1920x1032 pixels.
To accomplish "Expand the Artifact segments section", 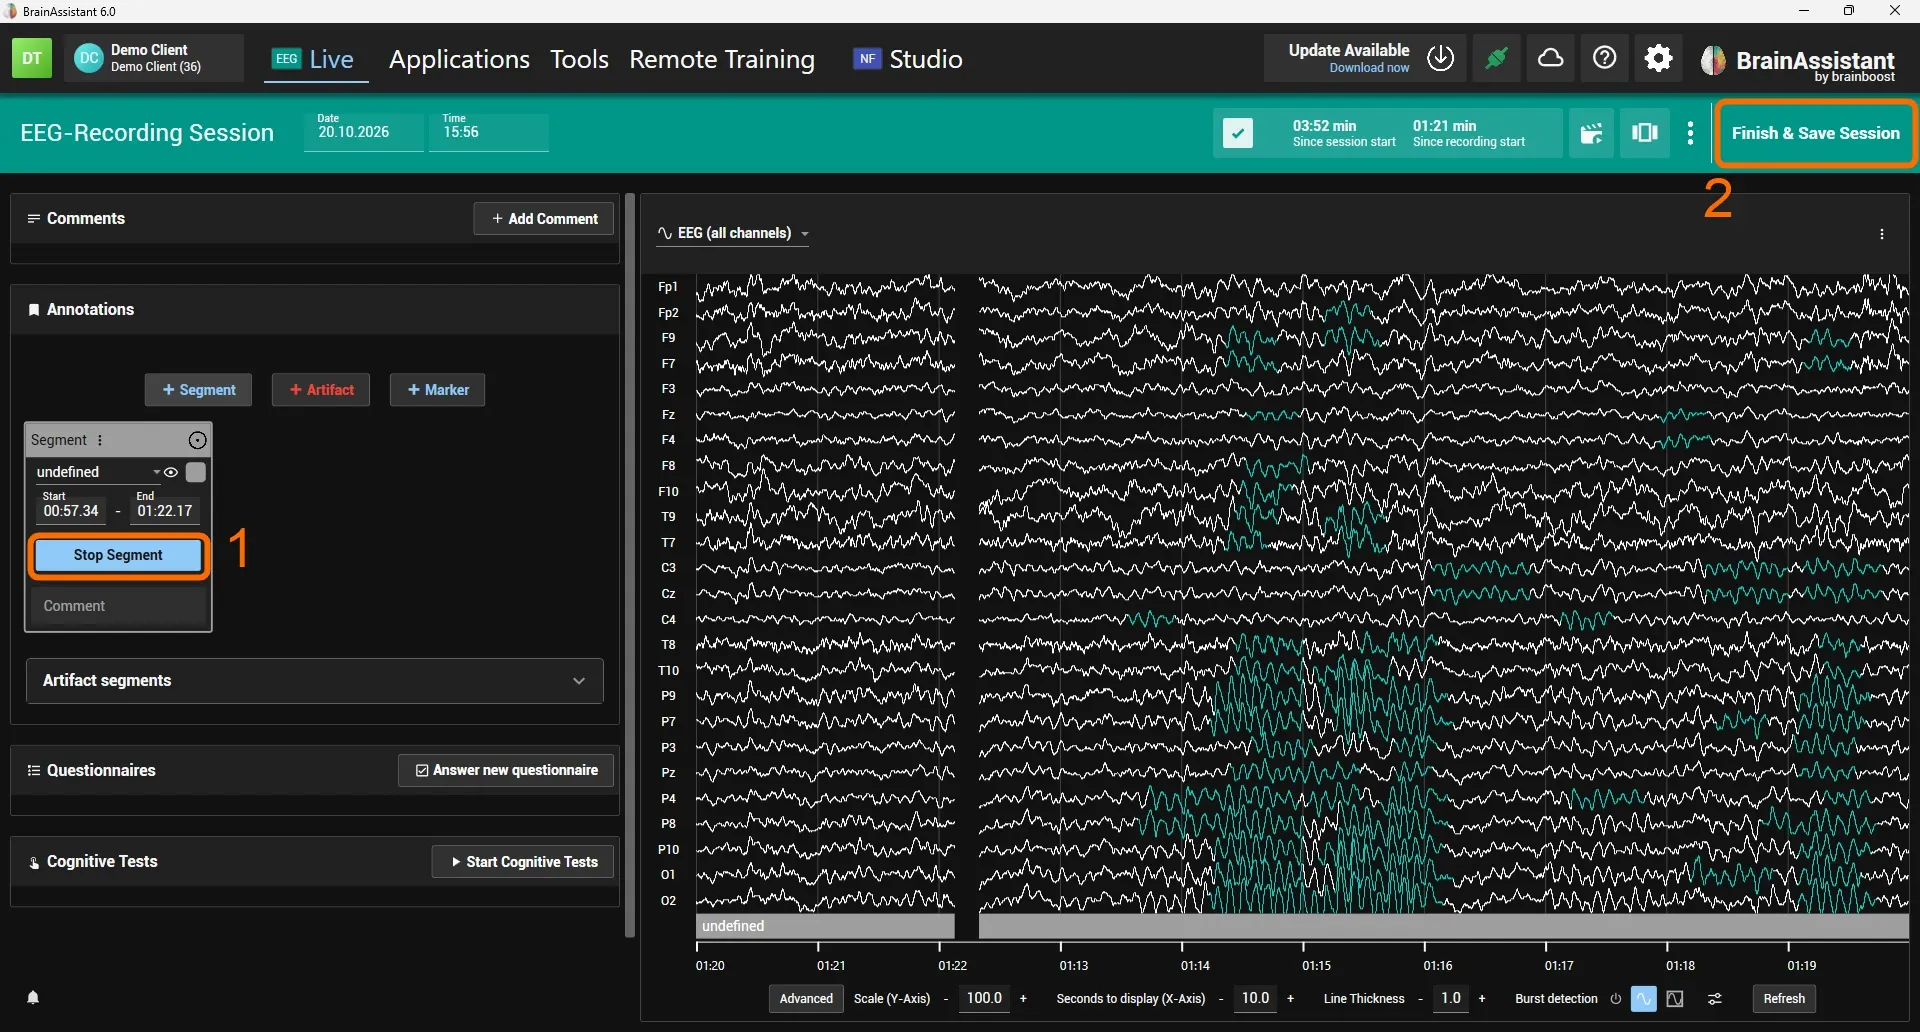I will (x=315, y=680).
